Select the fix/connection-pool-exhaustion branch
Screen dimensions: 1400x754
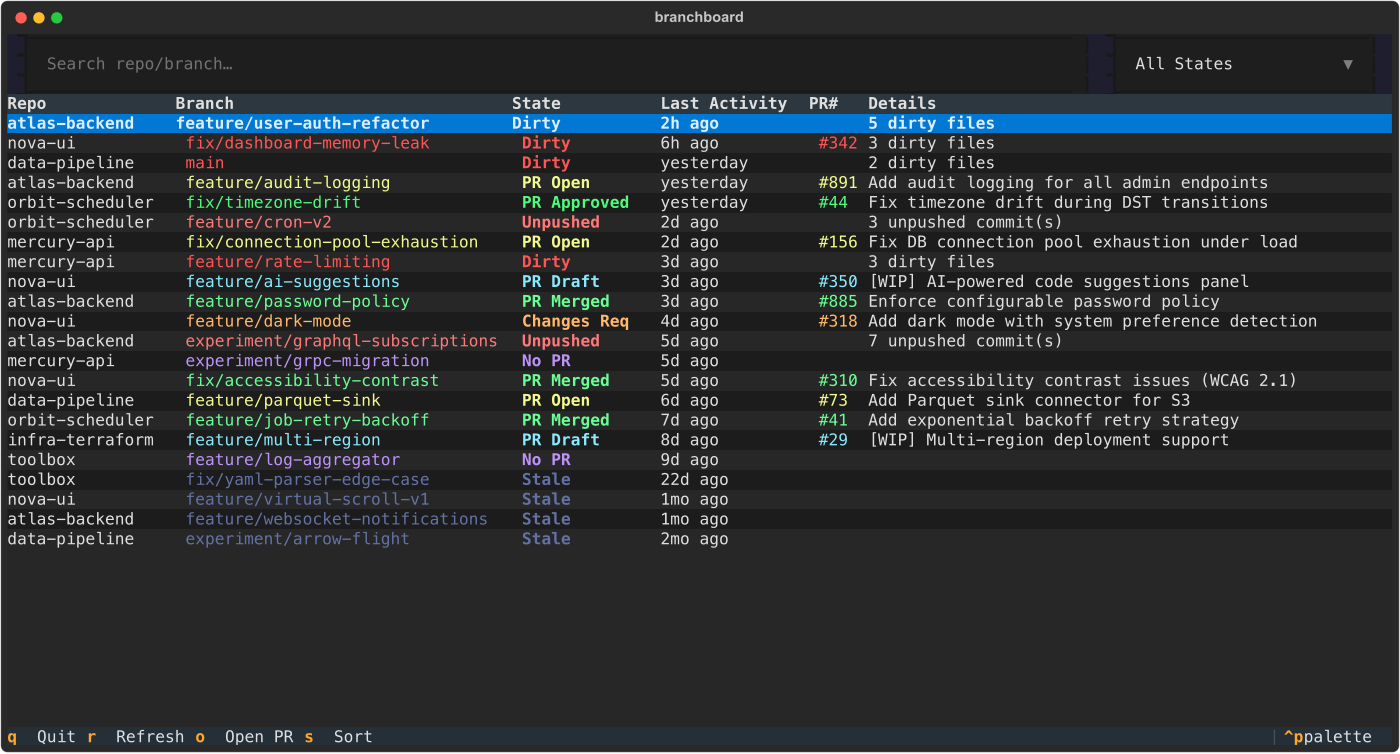point(332,242)
